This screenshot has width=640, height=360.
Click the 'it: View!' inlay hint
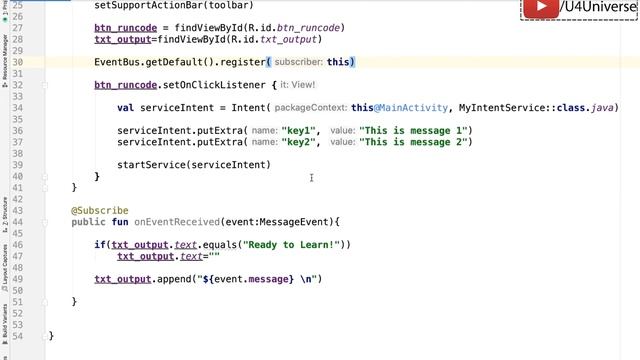point(298,85)
